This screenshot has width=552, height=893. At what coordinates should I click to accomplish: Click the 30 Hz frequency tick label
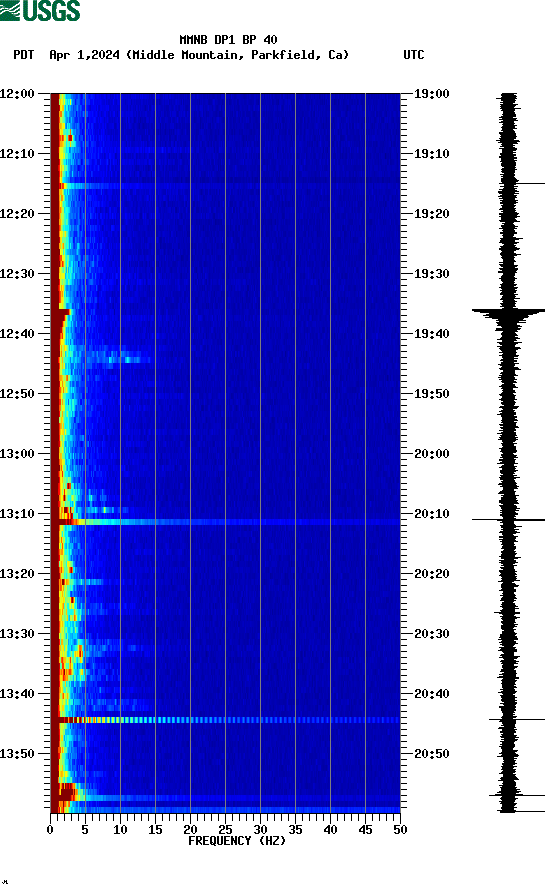point(260,830)
